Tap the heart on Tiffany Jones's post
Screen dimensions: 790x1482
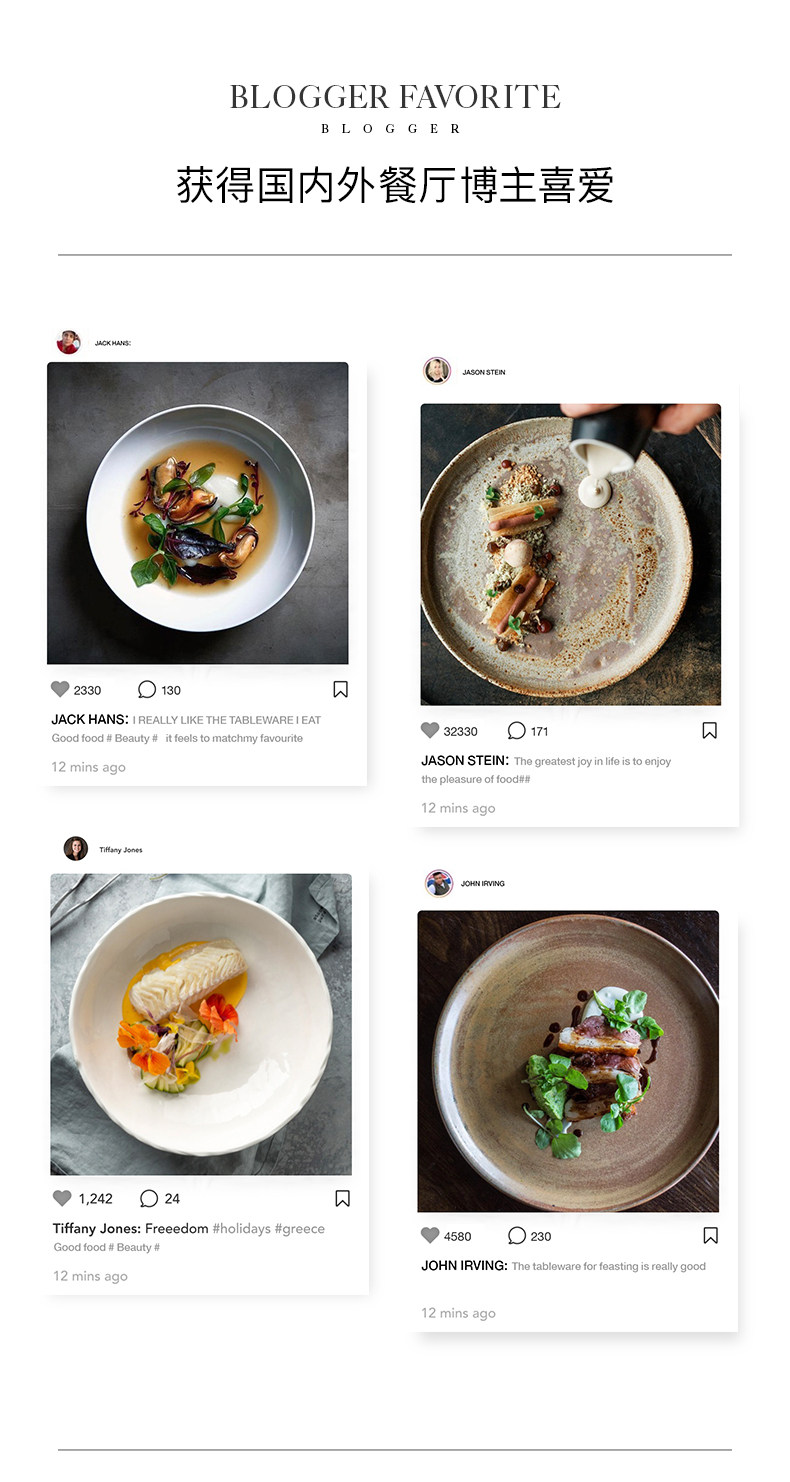coord(62,1198)
